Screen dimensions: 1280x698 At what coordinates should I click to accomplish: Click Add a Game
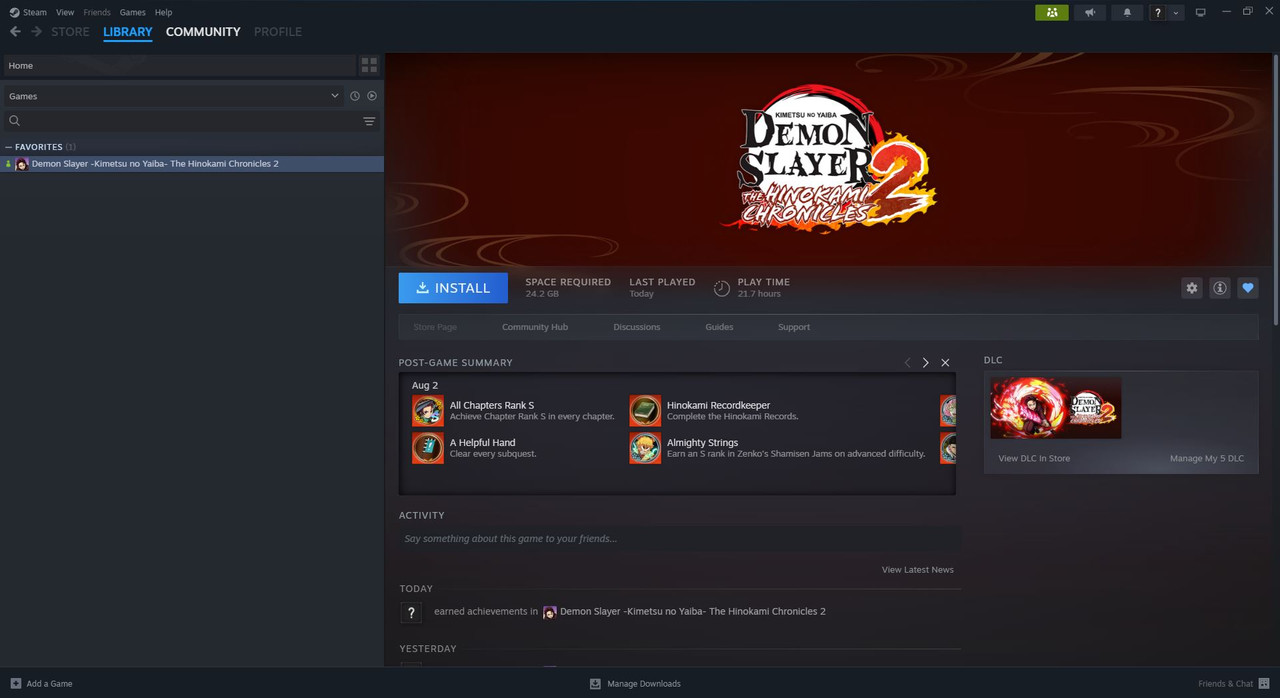(41, 684)
